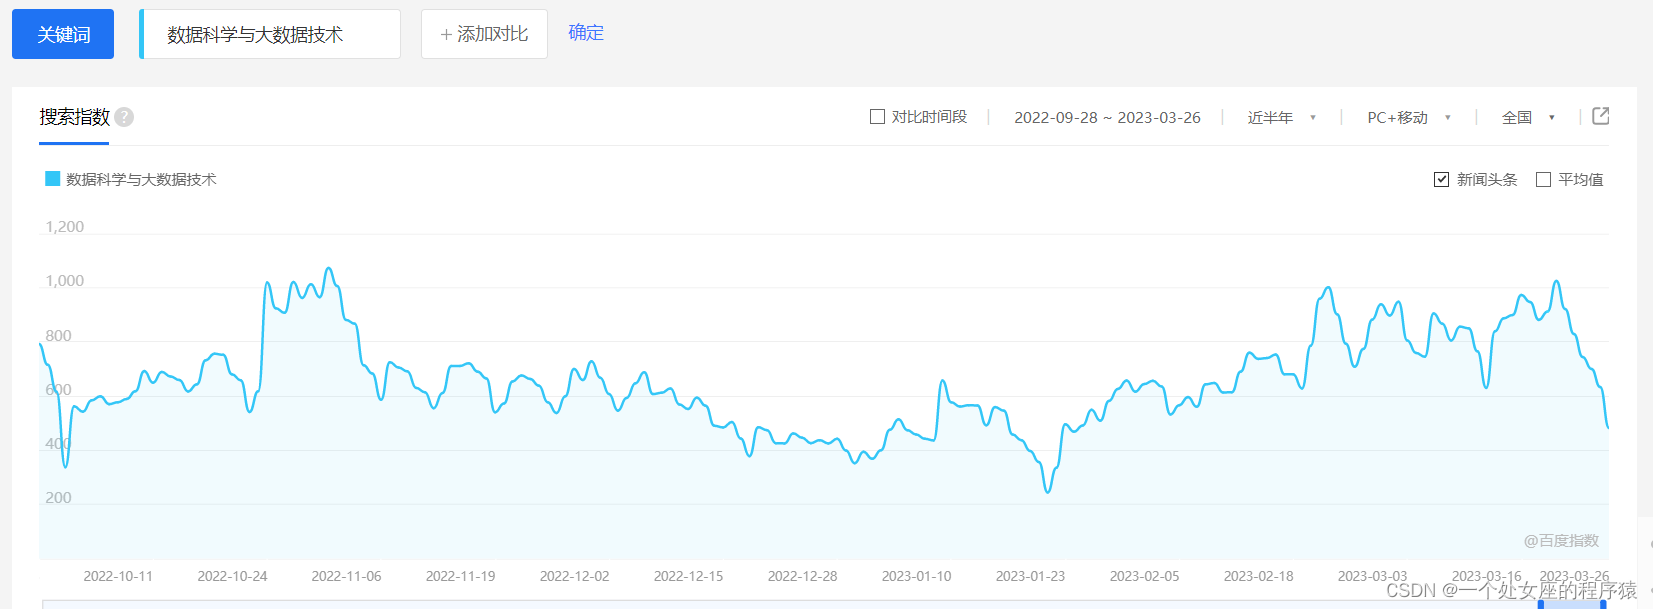Expand the 近半年 time range dropdown
This screenshot has width=1653, height=609.
(1282, 118)
